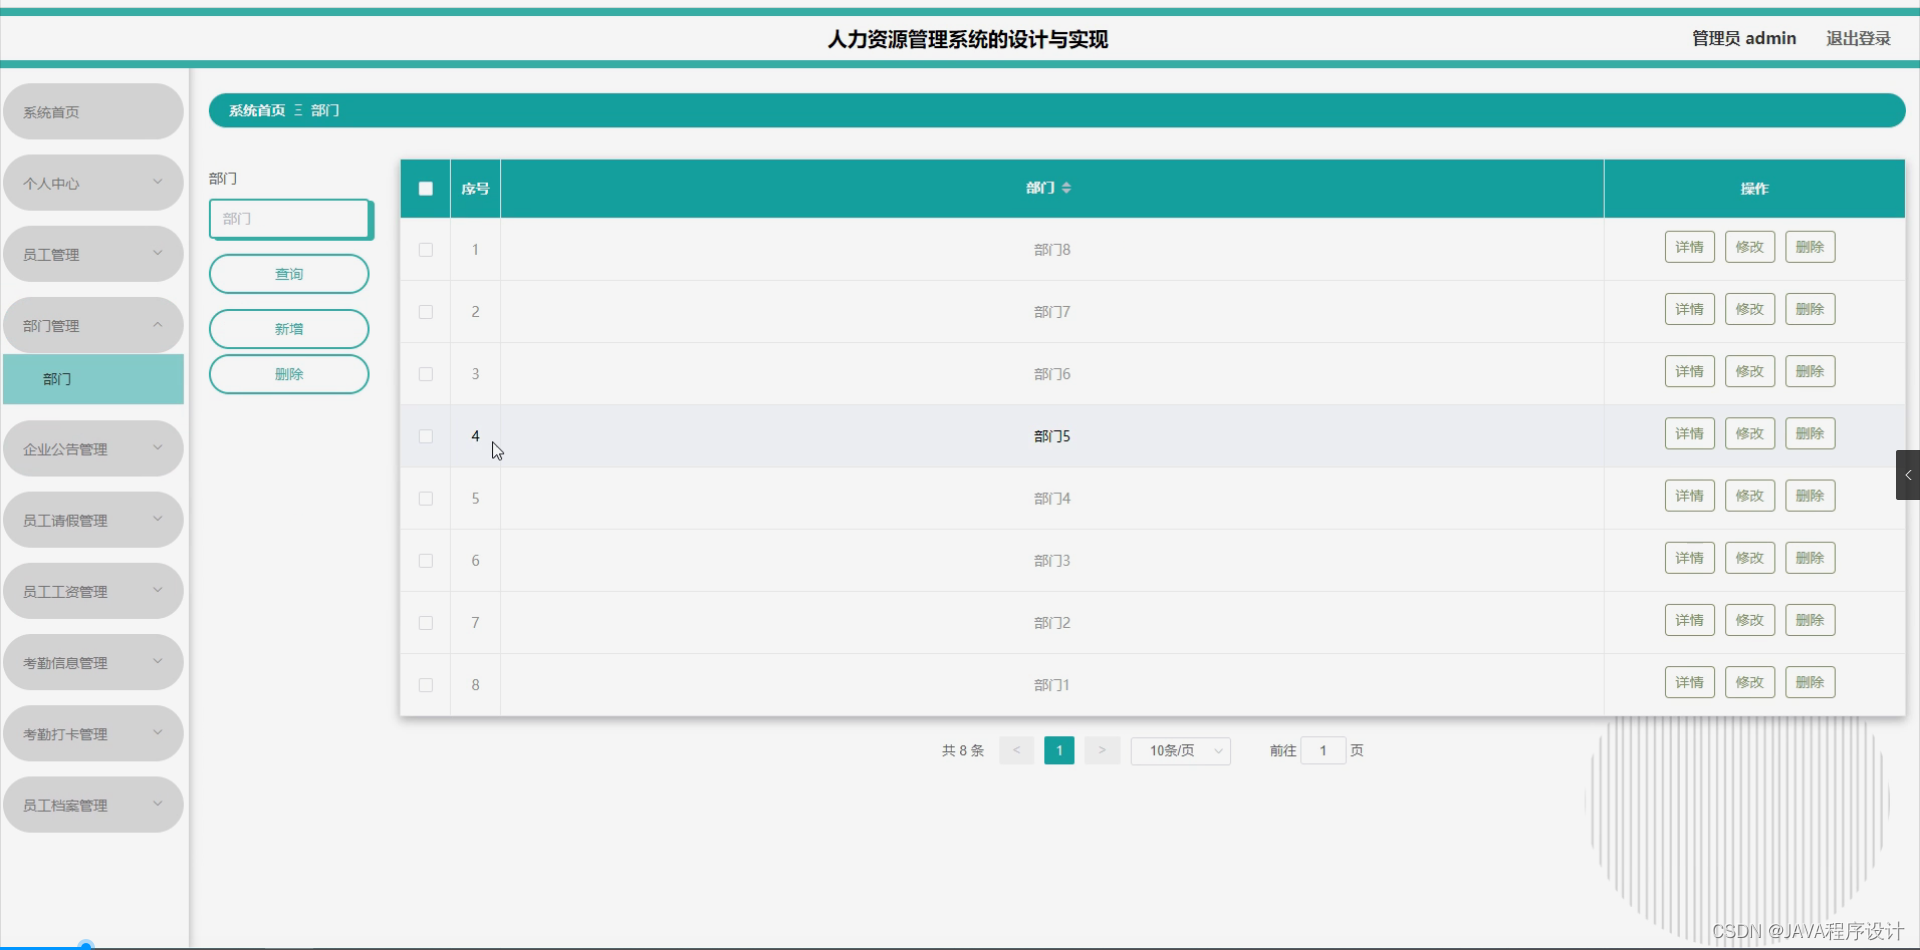Open 详情 for row 部门2
Viewport: 1920px width, 950px height.
click(1690, 620)
